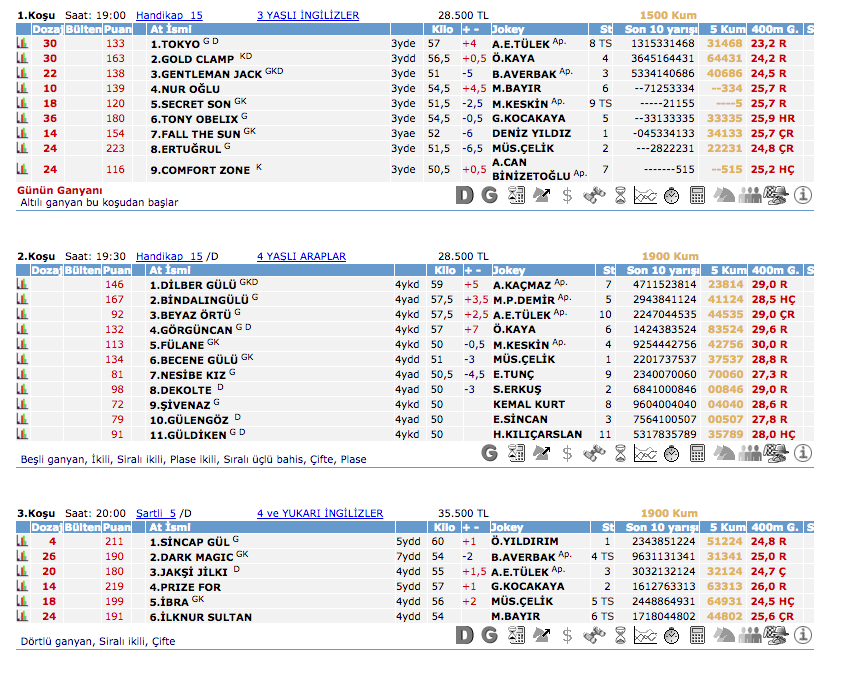850x678 pixels.
Task: Click the hourglass icon in race 3 toolbar
Action: pyautogui.click(x=620, y=635)
